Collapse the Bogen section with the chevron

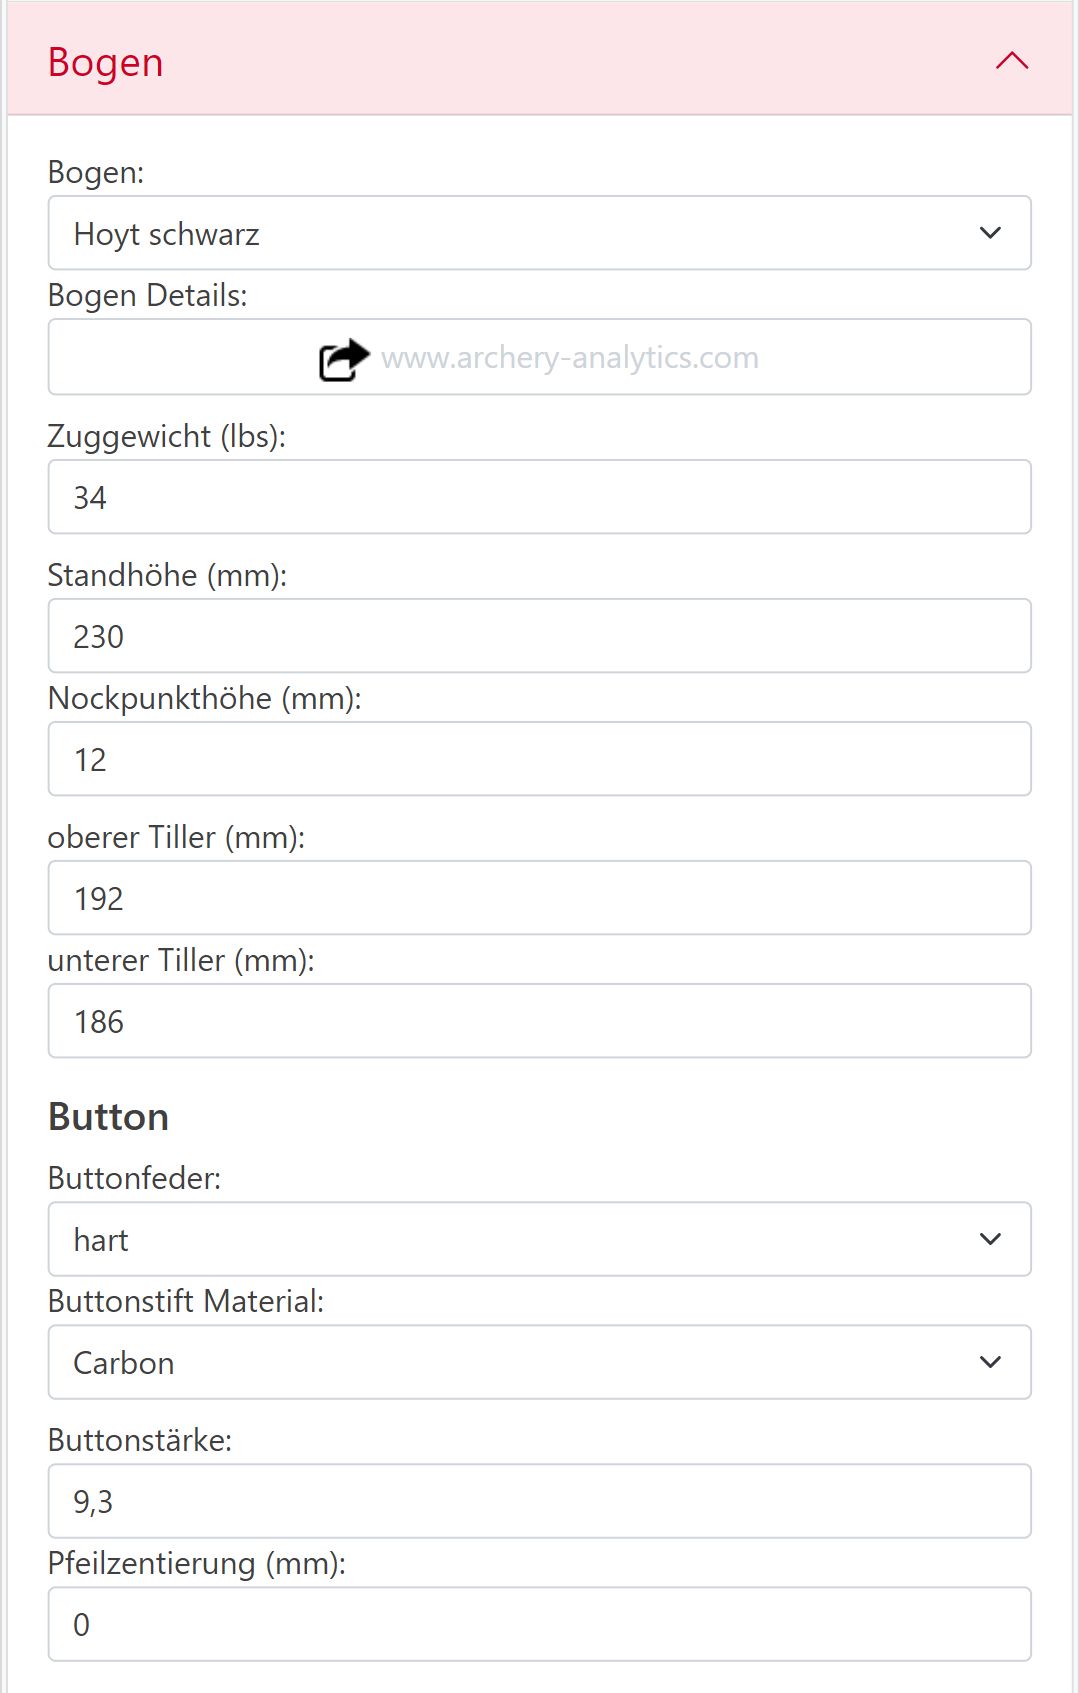tap(1012, 61)
